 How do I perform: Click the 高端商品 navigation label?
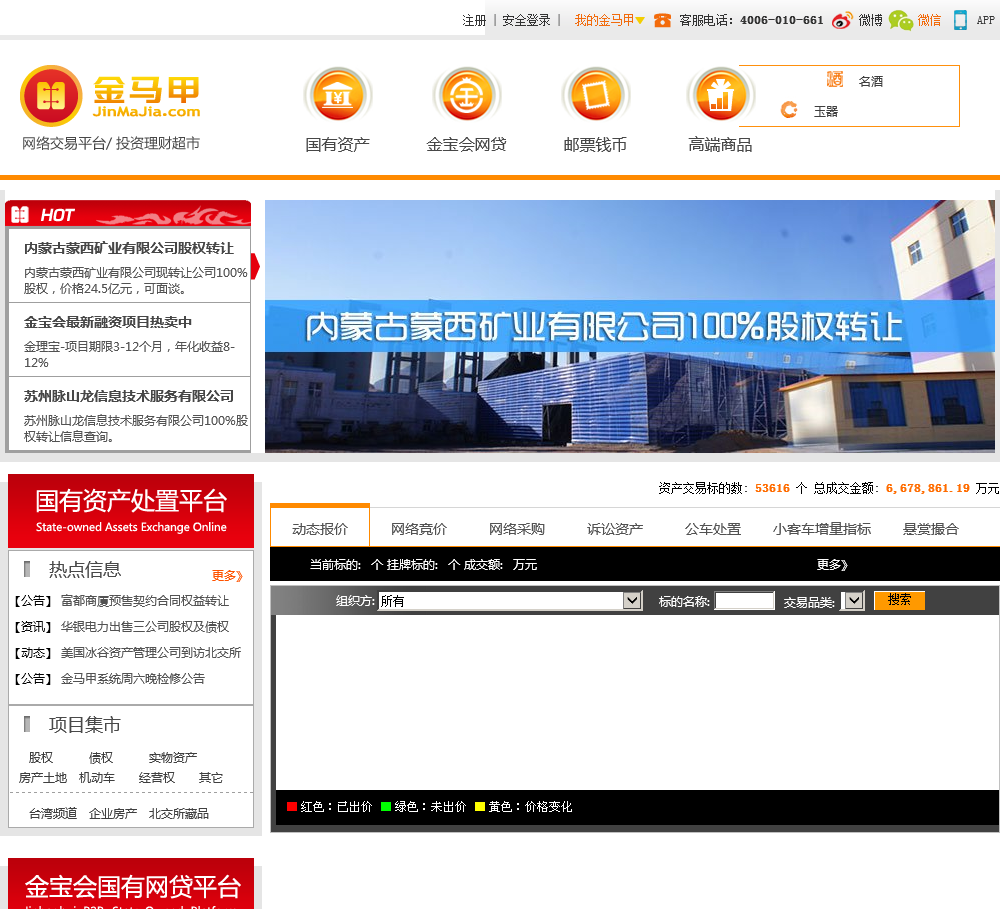coord(720,144)
